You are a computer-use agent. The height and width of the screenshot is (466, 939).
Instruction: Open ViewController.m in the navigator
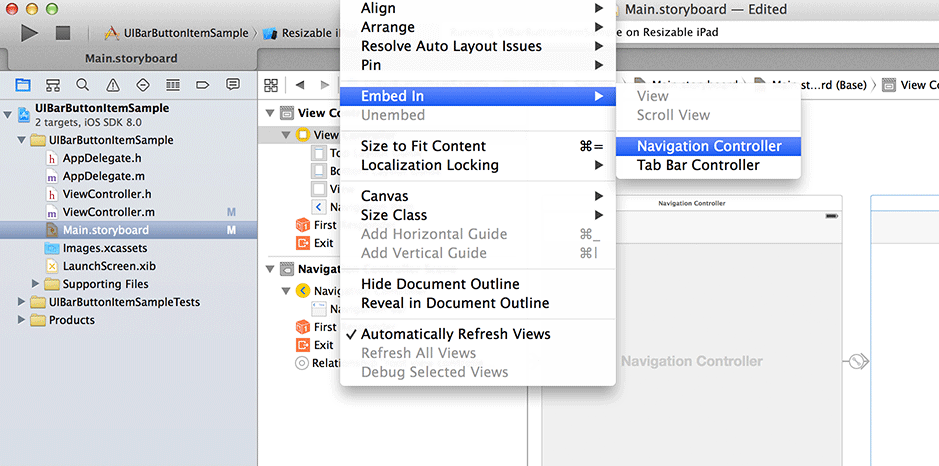108,212
